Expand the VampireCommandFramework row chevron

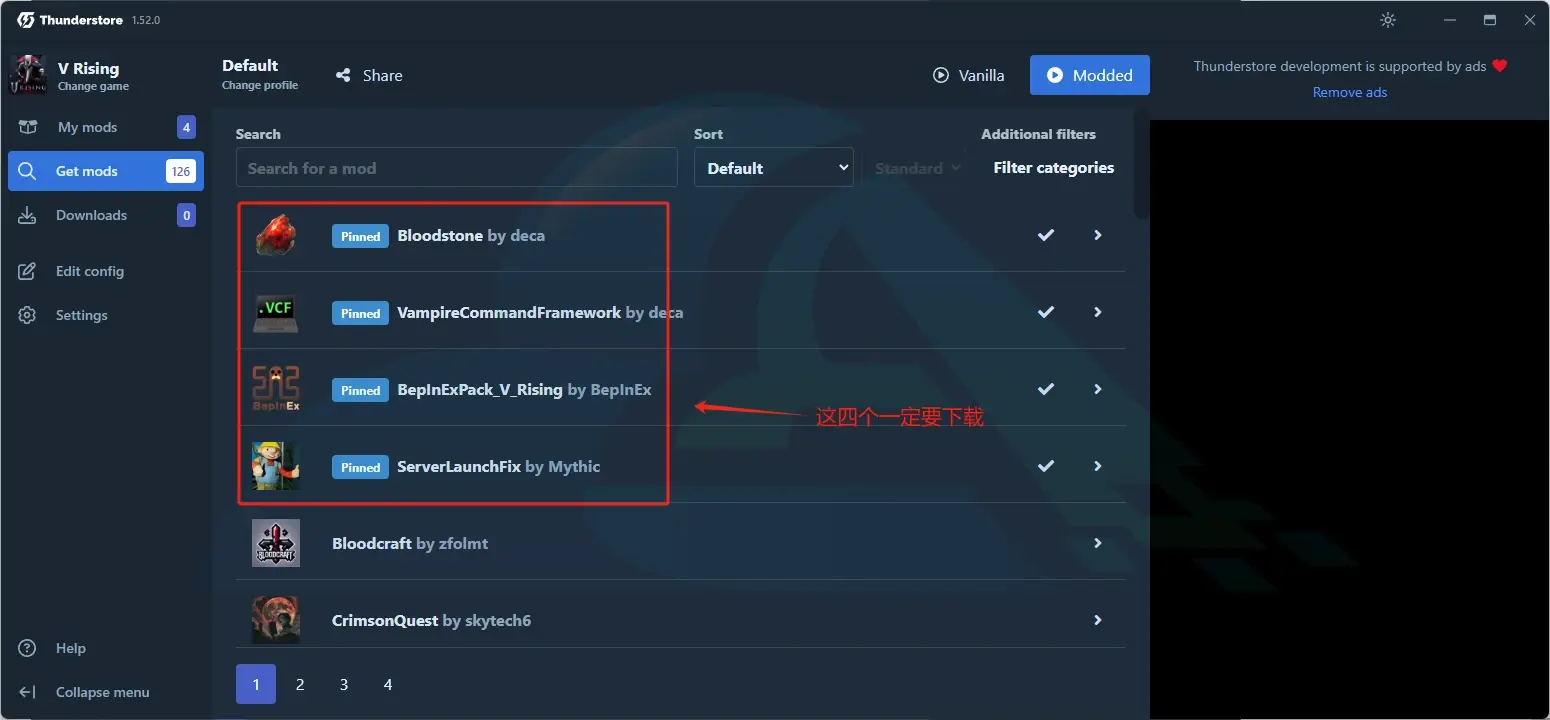tap(1098, 312)
